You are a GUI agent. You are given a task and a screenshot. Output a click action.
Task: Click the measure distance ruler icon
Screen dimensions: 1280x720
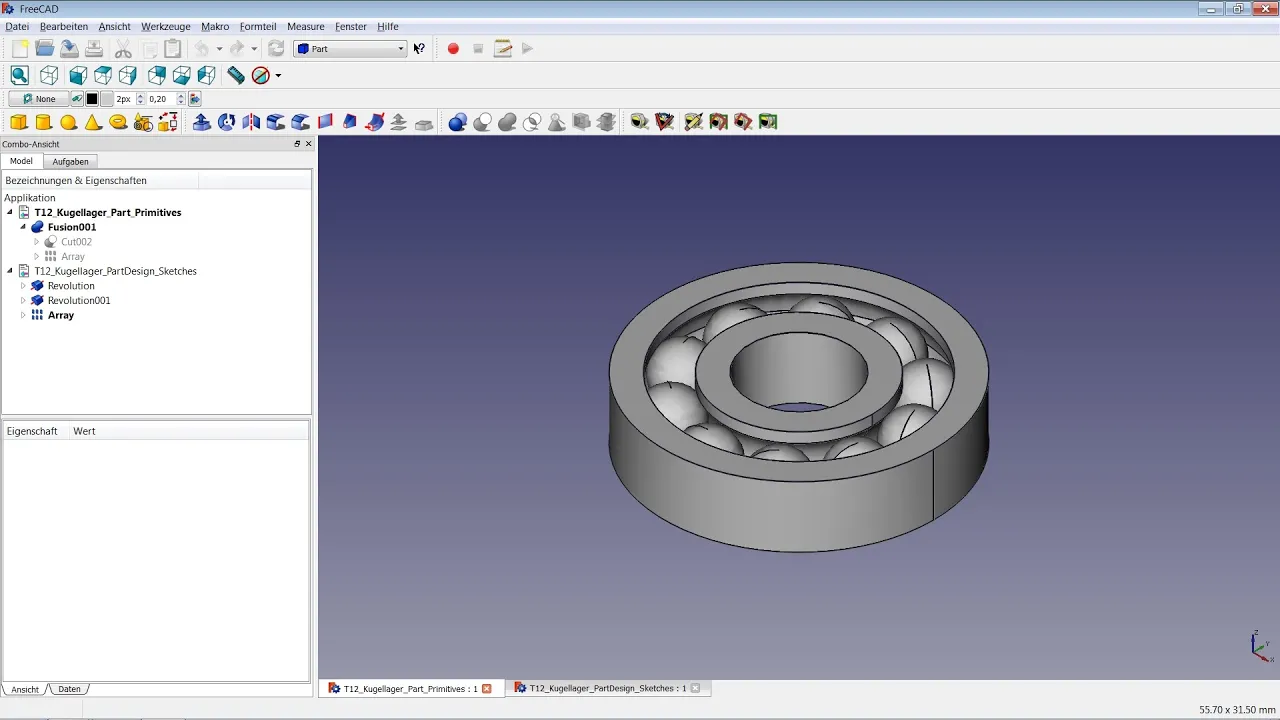tap(236, 75)
